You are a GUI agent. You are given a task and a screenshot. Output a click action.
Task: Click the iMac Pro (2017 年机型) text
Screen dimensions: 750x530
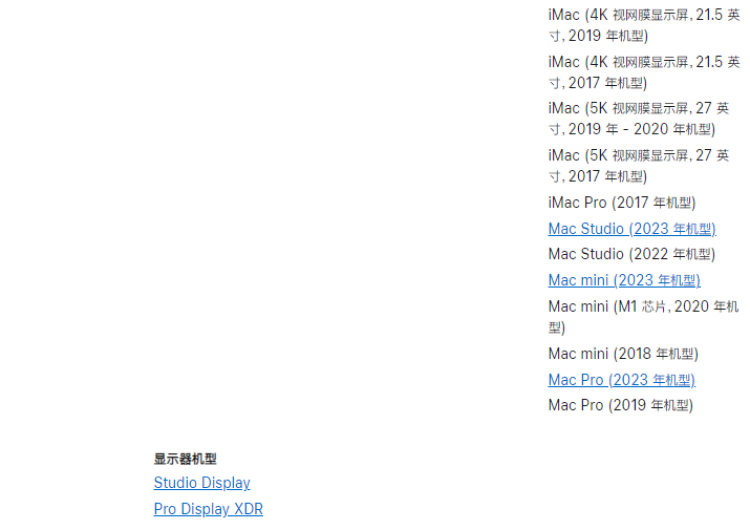(x=622, y=203)
